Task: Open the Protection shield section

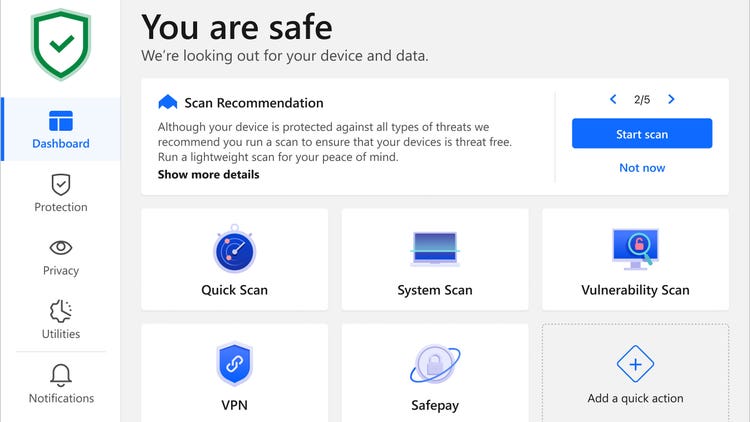Action: (61, 185)
